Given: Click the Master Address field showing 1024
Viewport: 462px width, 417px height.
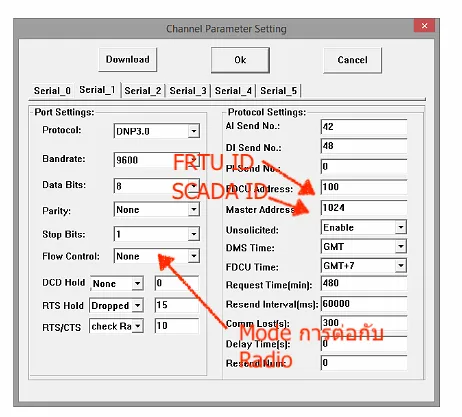Looking at the screenshot, I should tap(364, 208).
